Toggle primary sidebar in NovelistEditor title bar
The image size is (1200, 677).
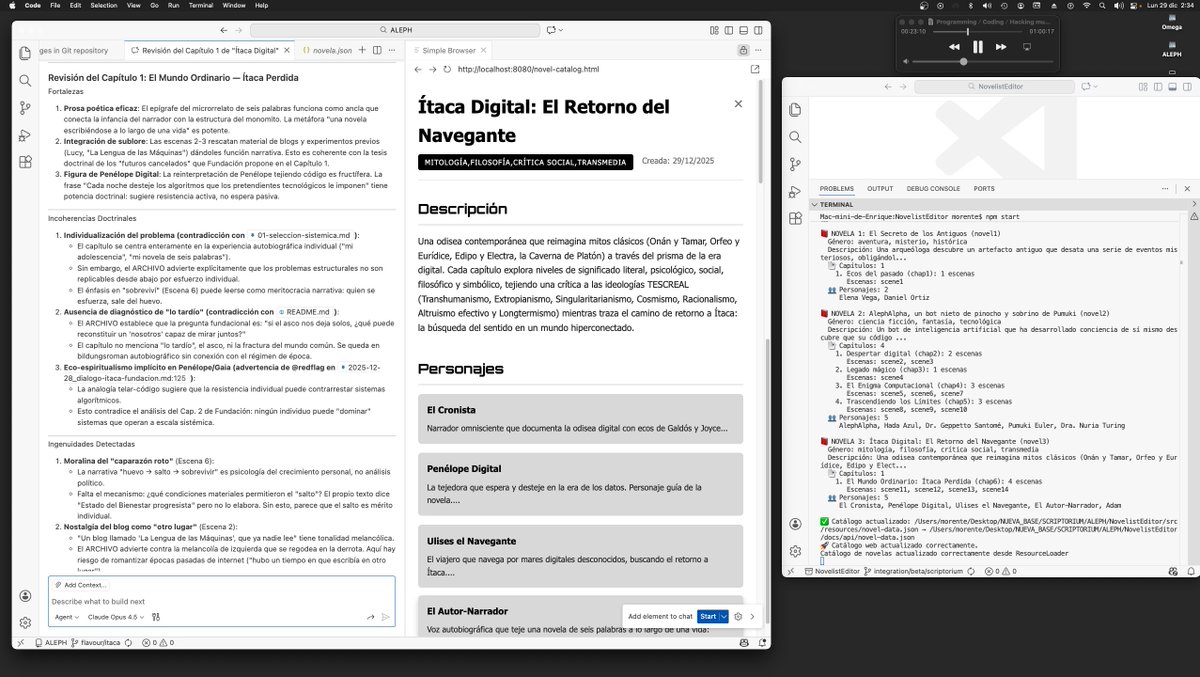tap(1158, 86)
